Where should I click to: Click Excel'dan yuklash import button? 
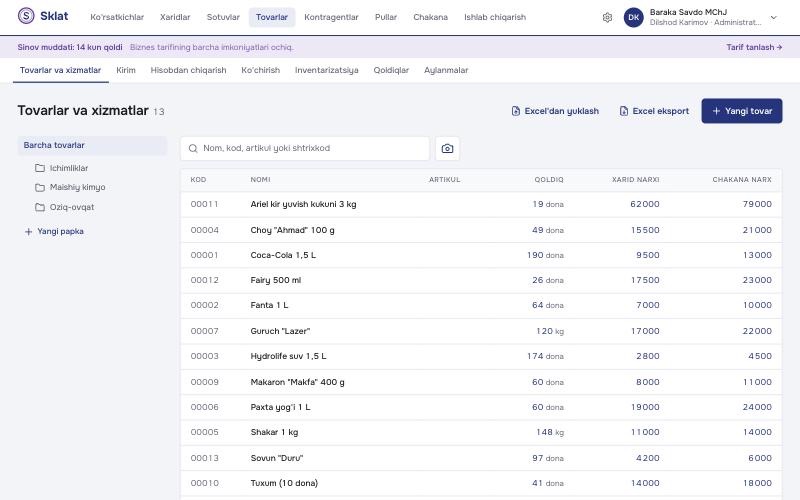[x=555, y=111]
